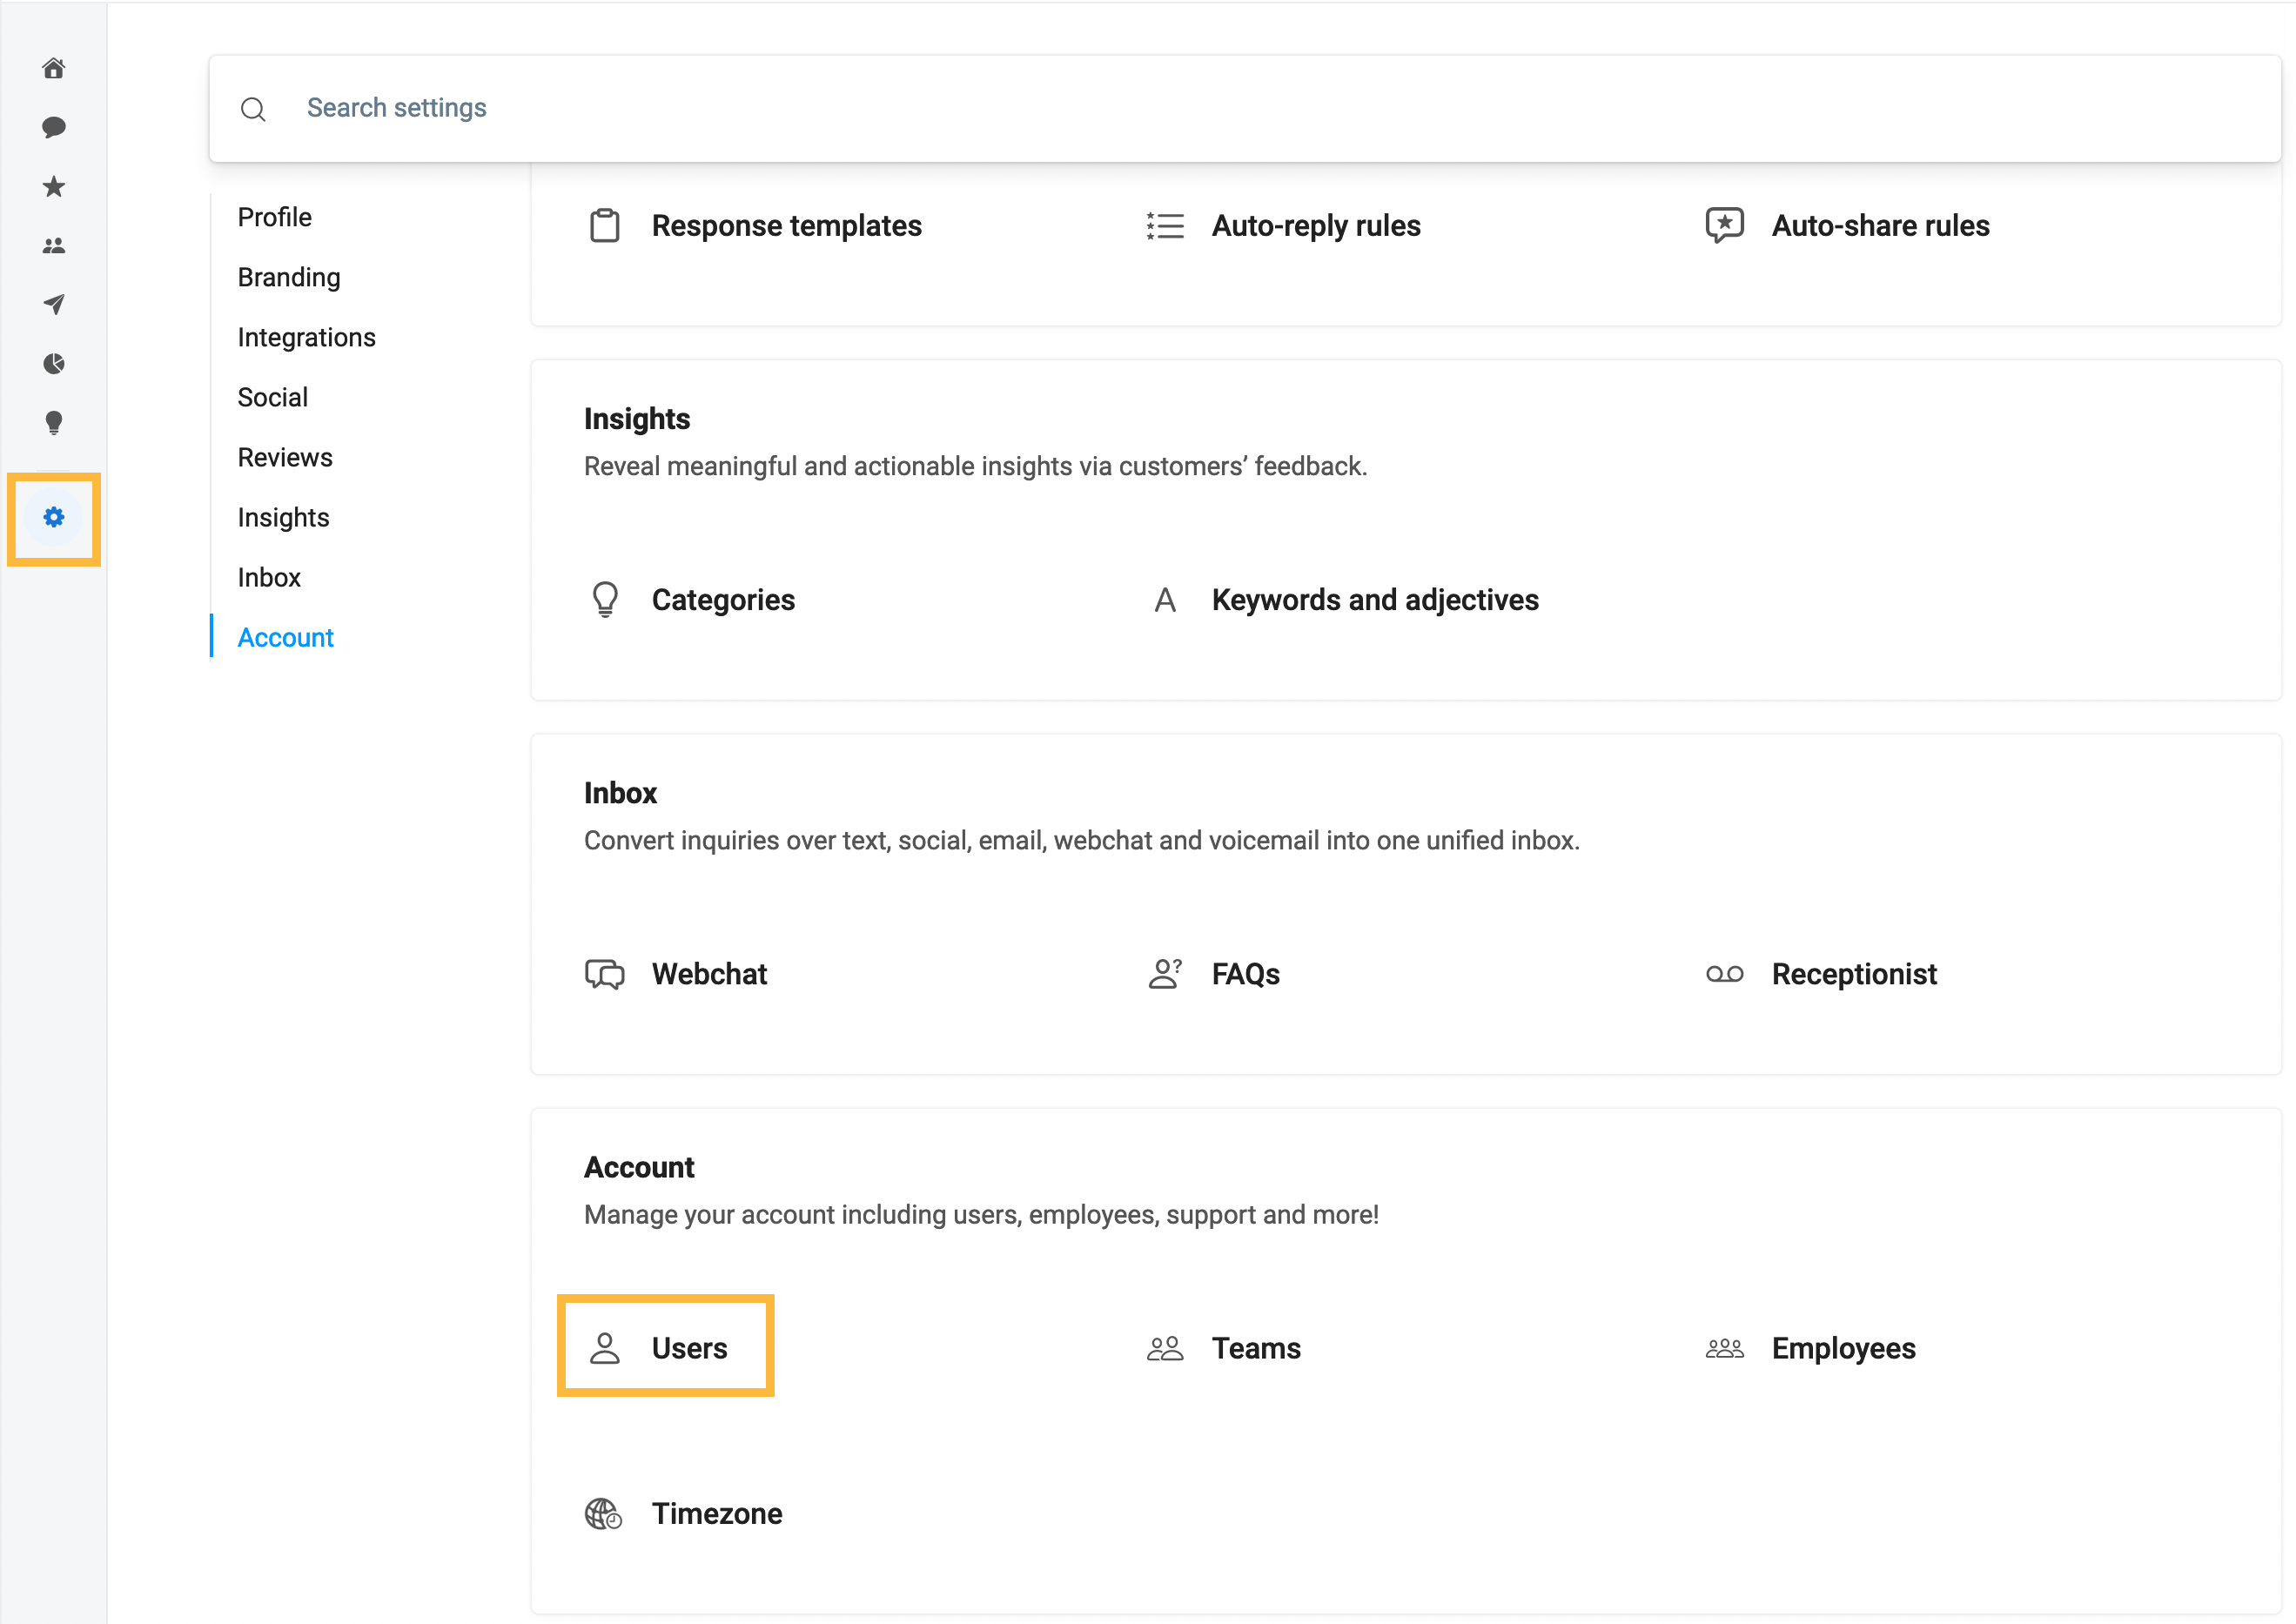
Task: Click the Keywords and adjectives letter icon
Action: pos(1165,600)
